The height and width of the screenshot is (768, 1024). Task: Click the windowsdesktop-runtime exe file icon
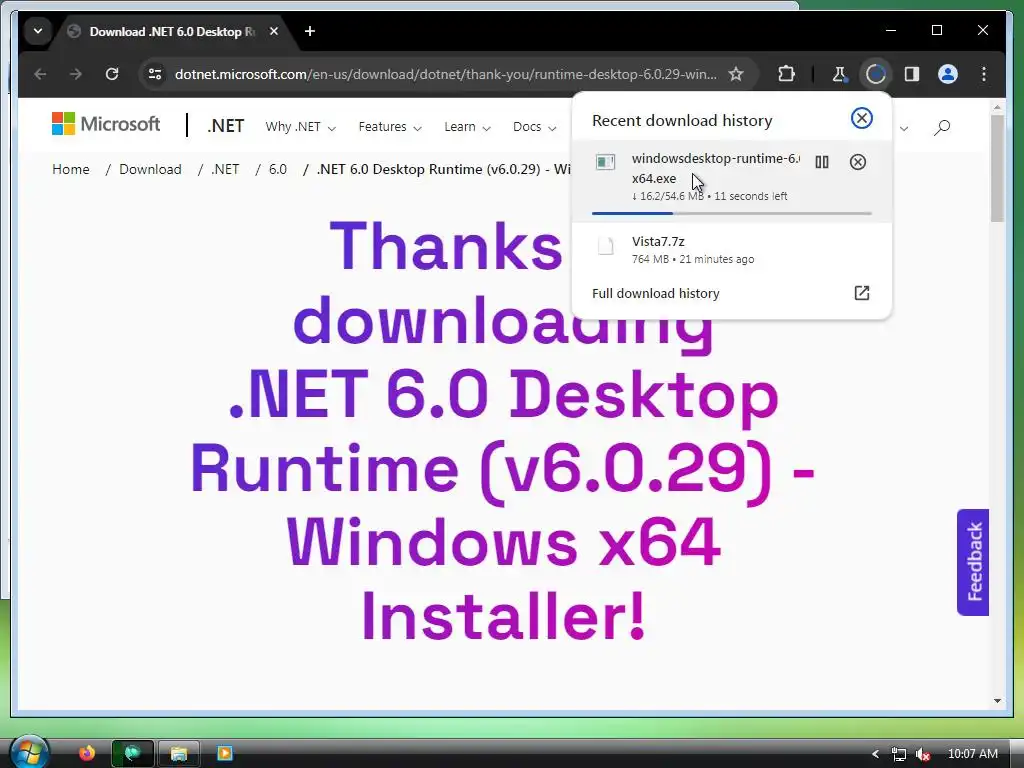point(605,162)
